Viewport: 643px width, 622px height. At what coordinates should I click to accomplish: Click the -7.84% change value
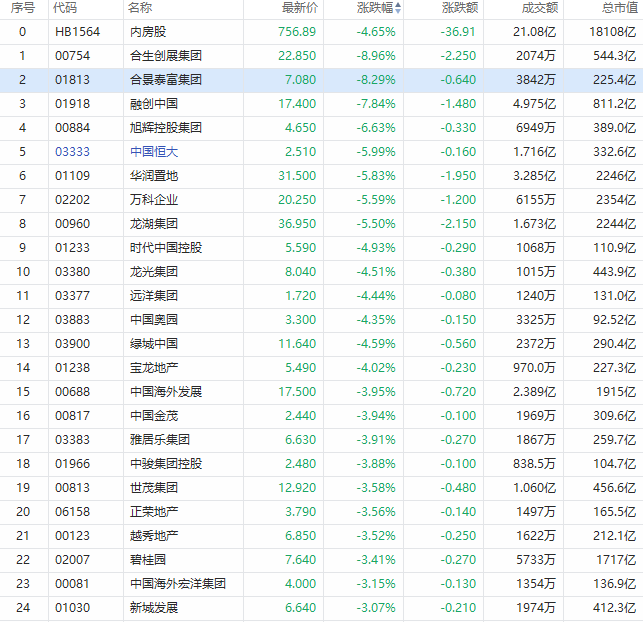(x=376, y=104)
